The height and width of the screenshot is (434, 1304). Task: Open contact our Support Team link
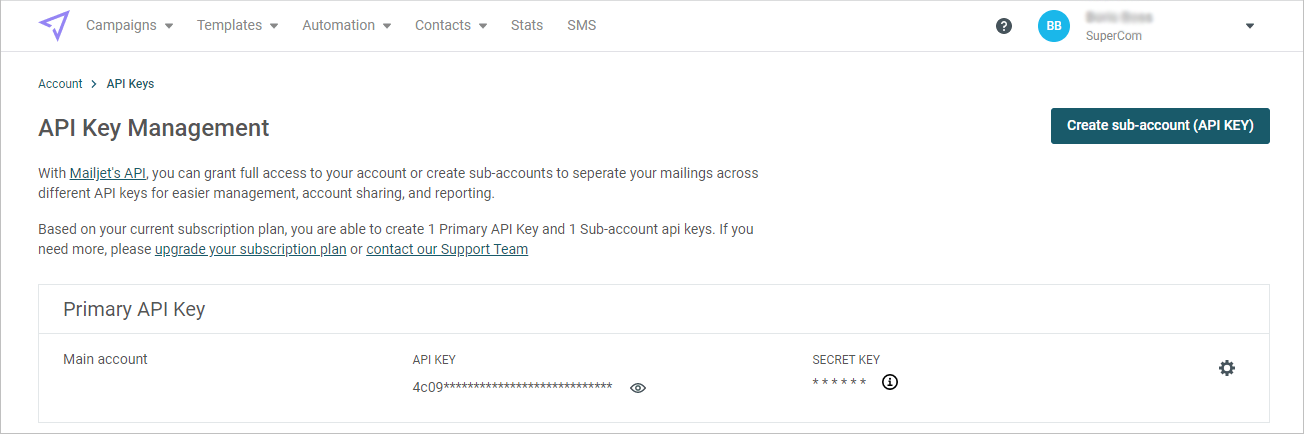pyautogui.click(x=447, y=249)
